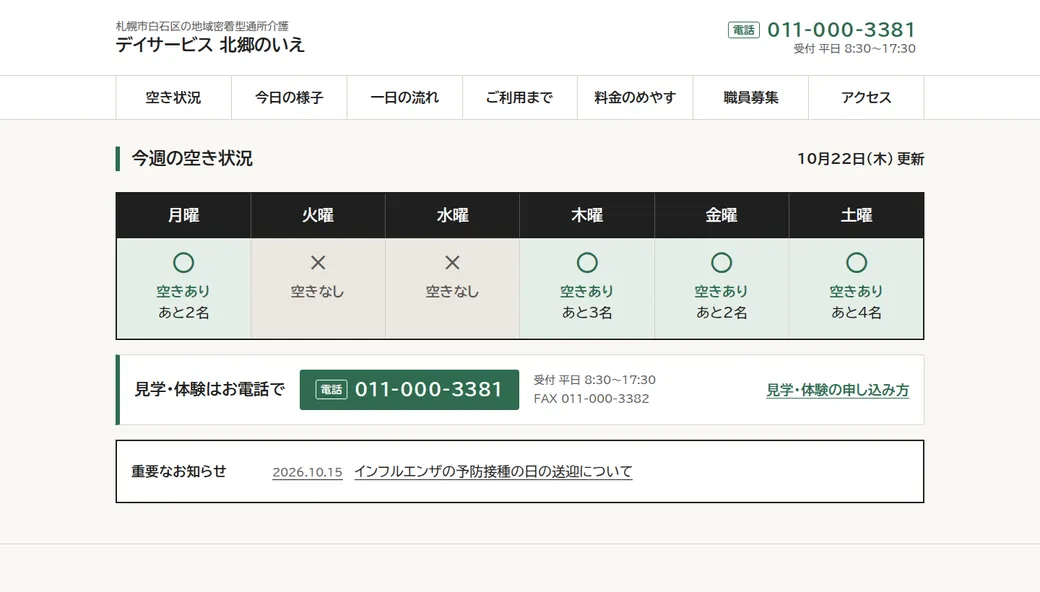1040x592 pixels.
Task: Go to 今日の様子 page
Action: click(x=289, y=97)
